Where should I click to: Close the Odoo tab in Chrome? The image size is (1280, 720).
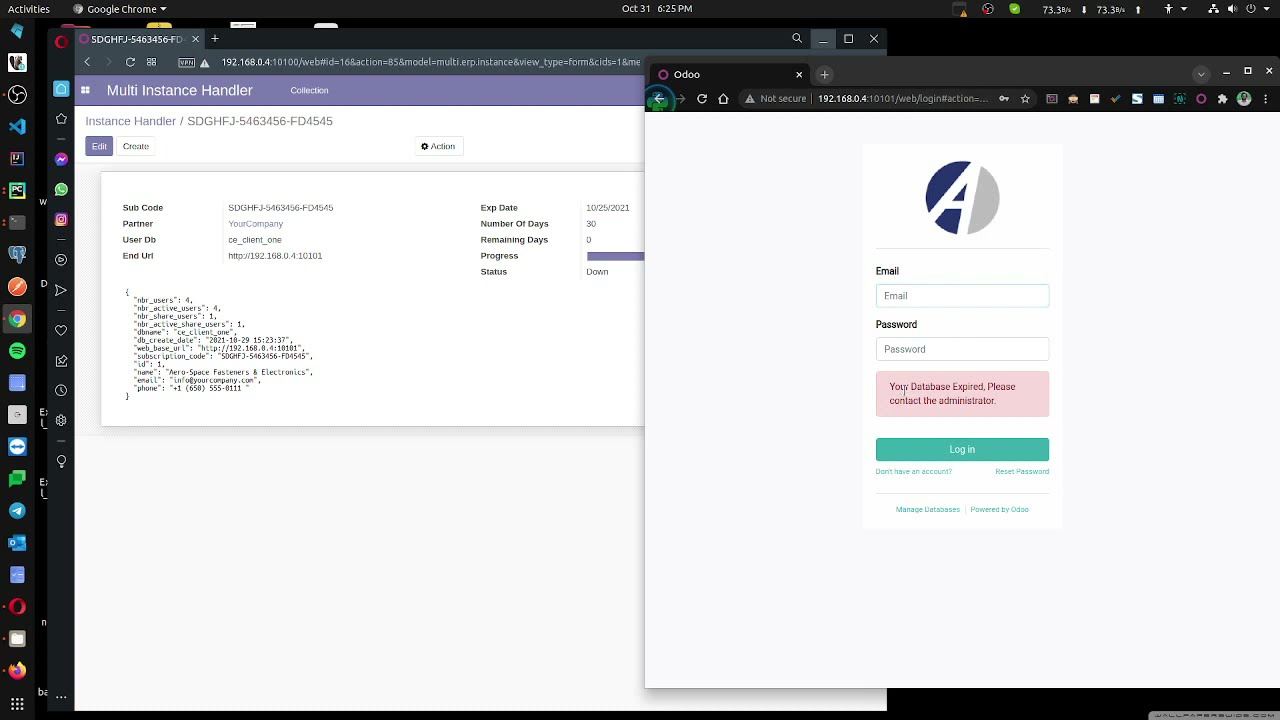tap(799, 74)
